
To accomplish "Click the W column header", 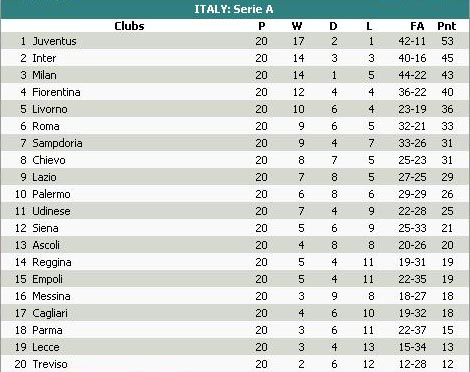I will click(297, 26).
